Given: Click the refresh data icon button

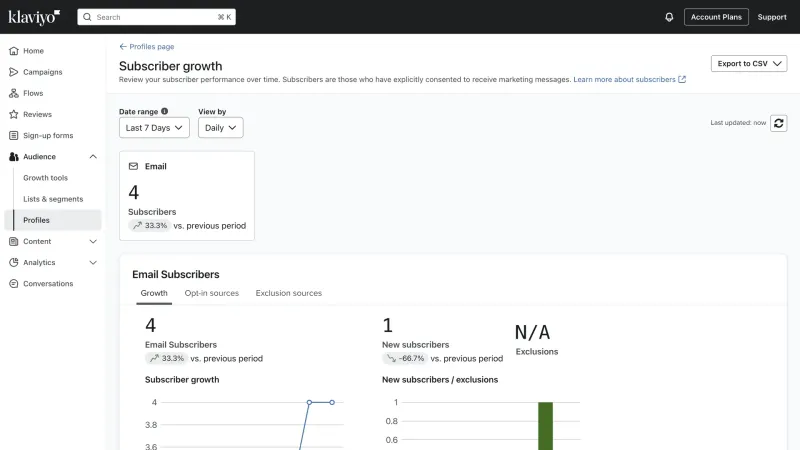Looking at the screenshot, I should pyautogui.click(x=779, y=123).
